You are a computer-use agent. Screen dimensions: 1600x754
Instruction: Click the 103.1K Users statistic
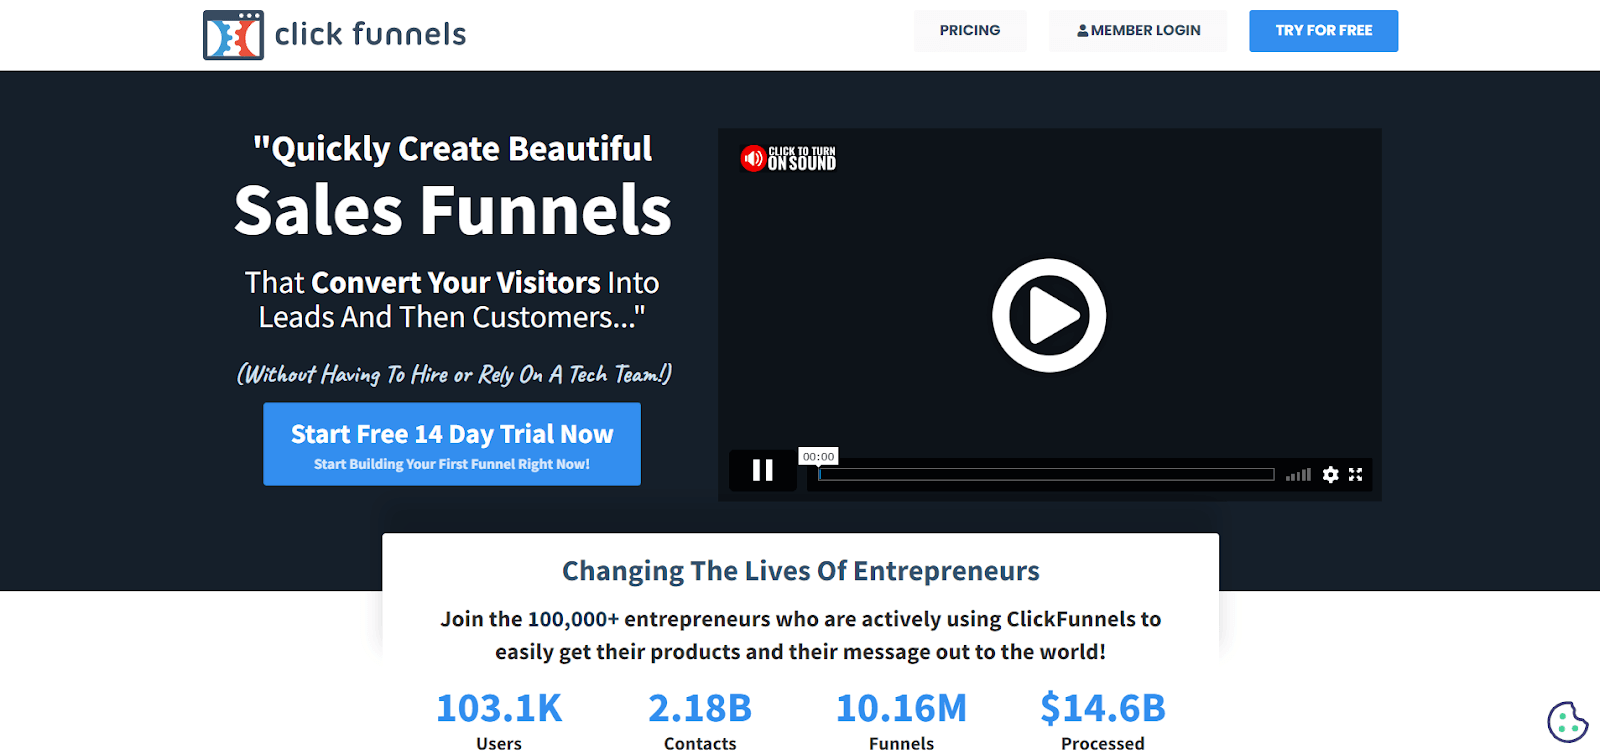click(x=499, y=720)
